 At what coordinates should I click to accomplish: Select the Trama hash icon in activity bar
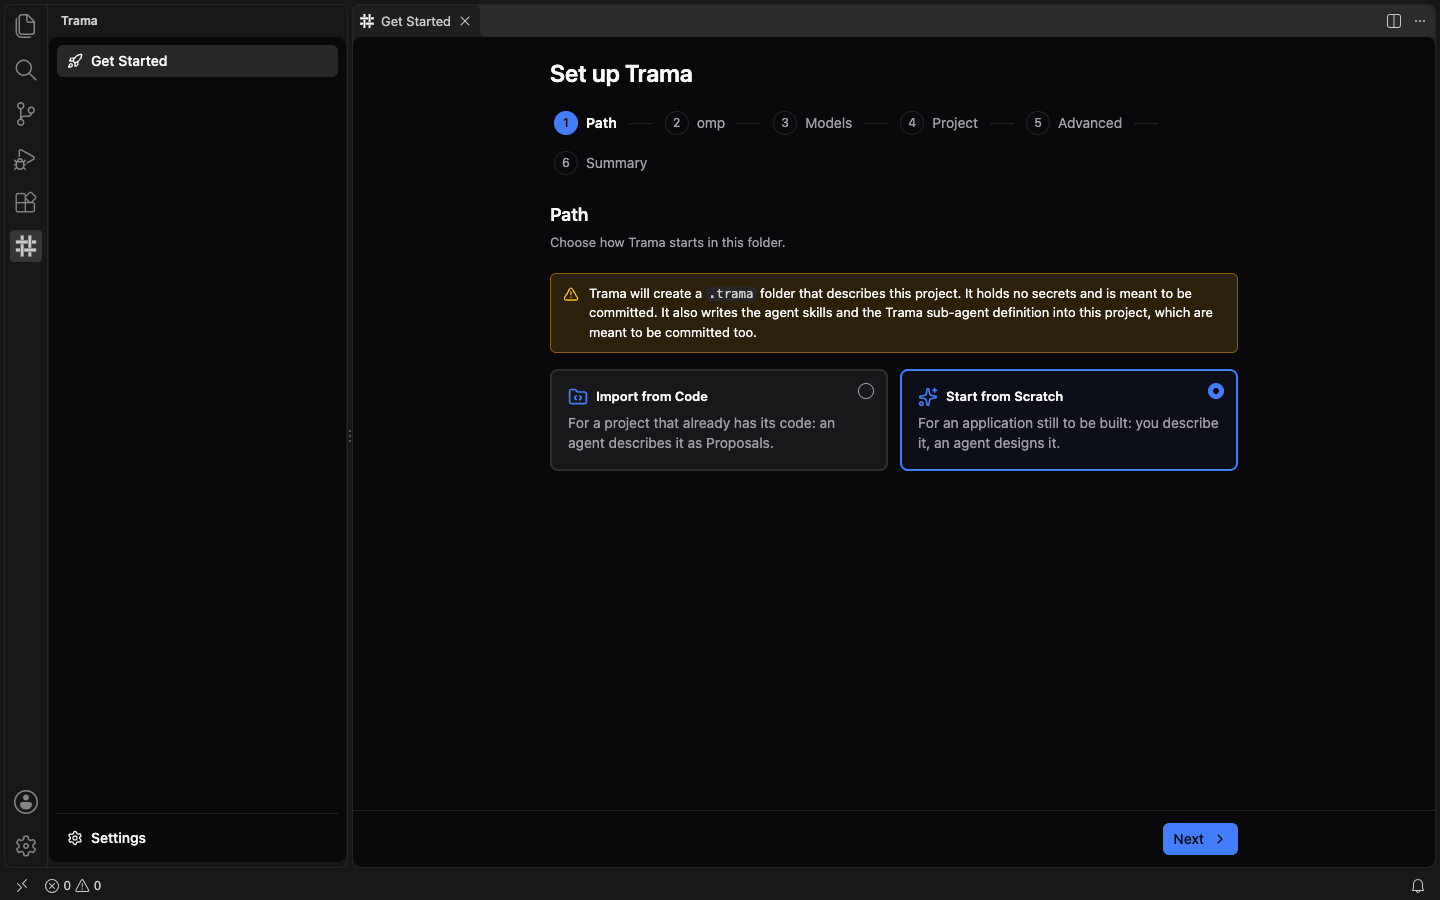[26, 246]
